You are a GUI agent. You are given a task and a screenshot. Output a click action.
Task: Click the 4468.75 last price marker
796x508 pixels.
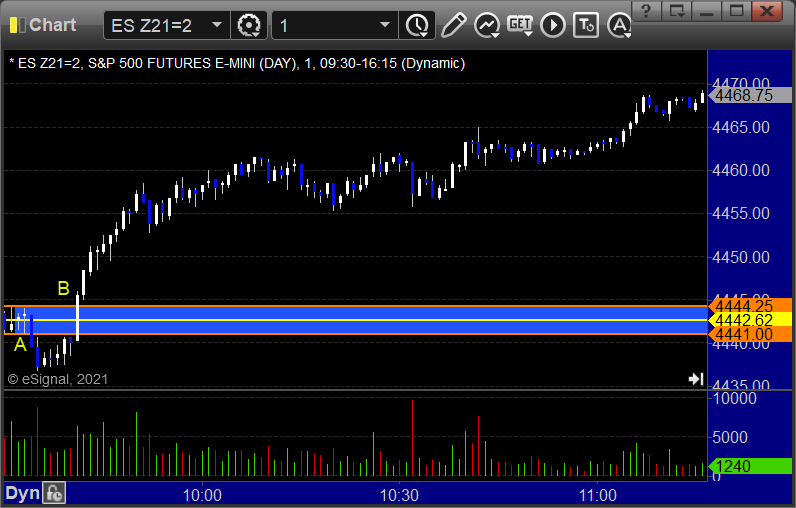[750, 95]
